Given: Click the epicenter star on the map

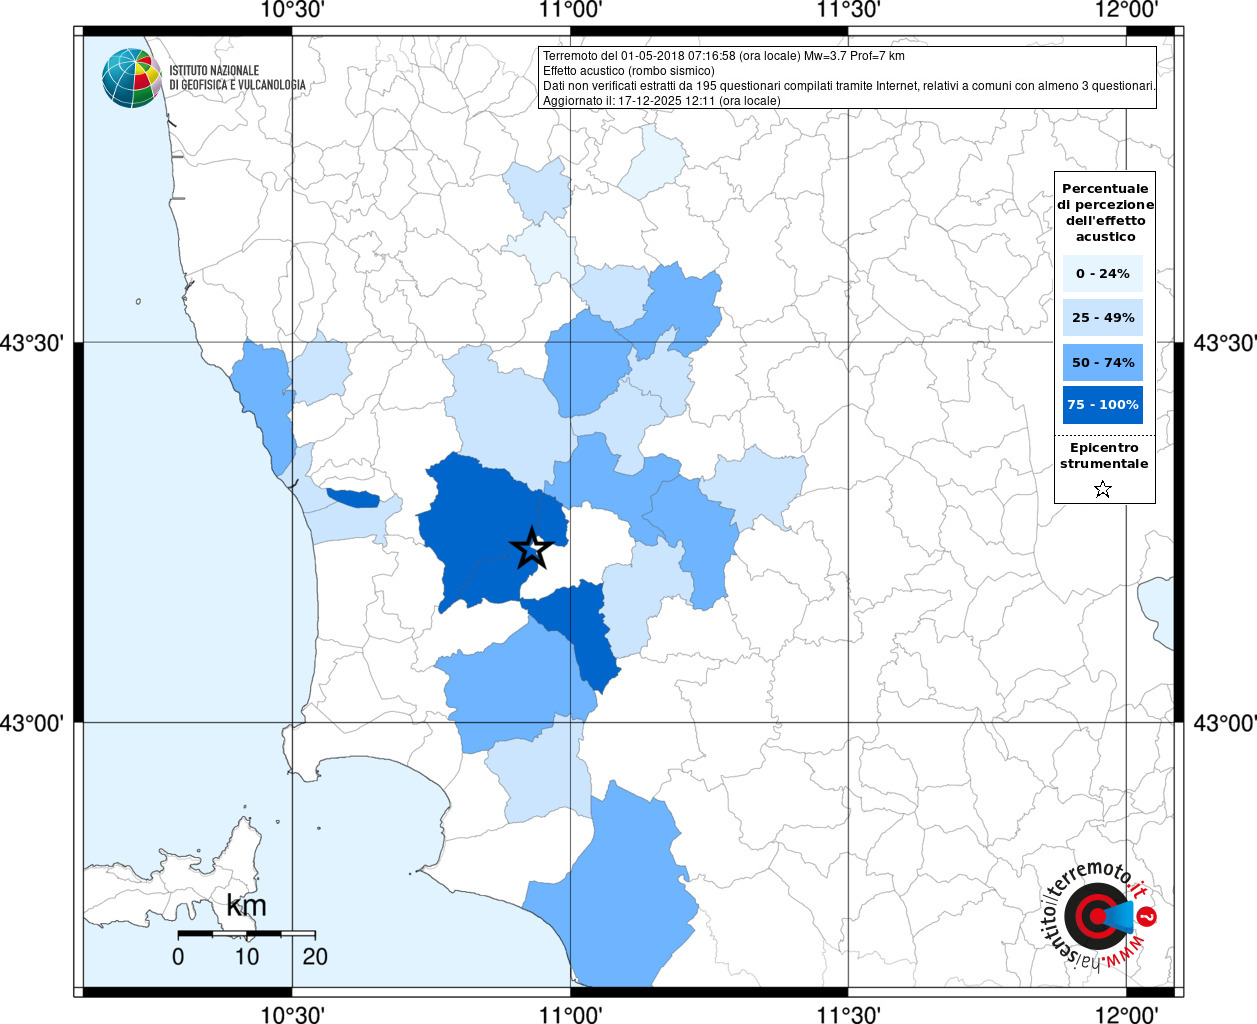Looking at the screenshot, I should (532, 547).
